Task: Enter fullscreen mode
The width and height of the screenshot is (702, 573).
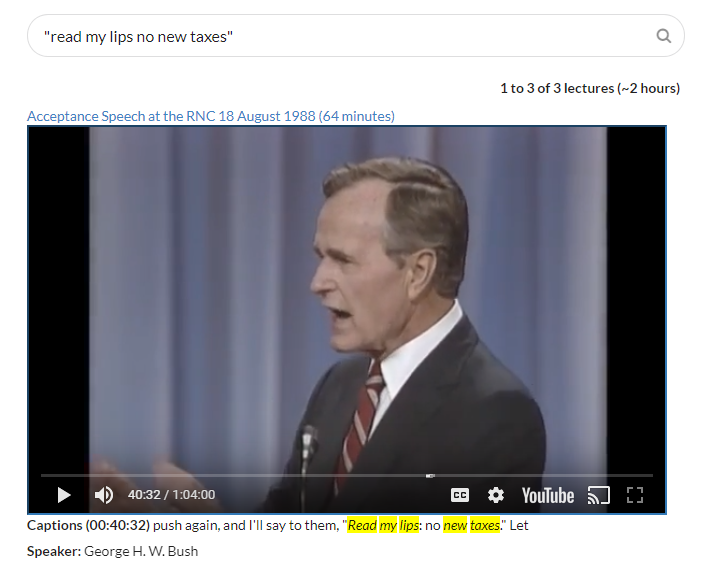Action: 634,495
